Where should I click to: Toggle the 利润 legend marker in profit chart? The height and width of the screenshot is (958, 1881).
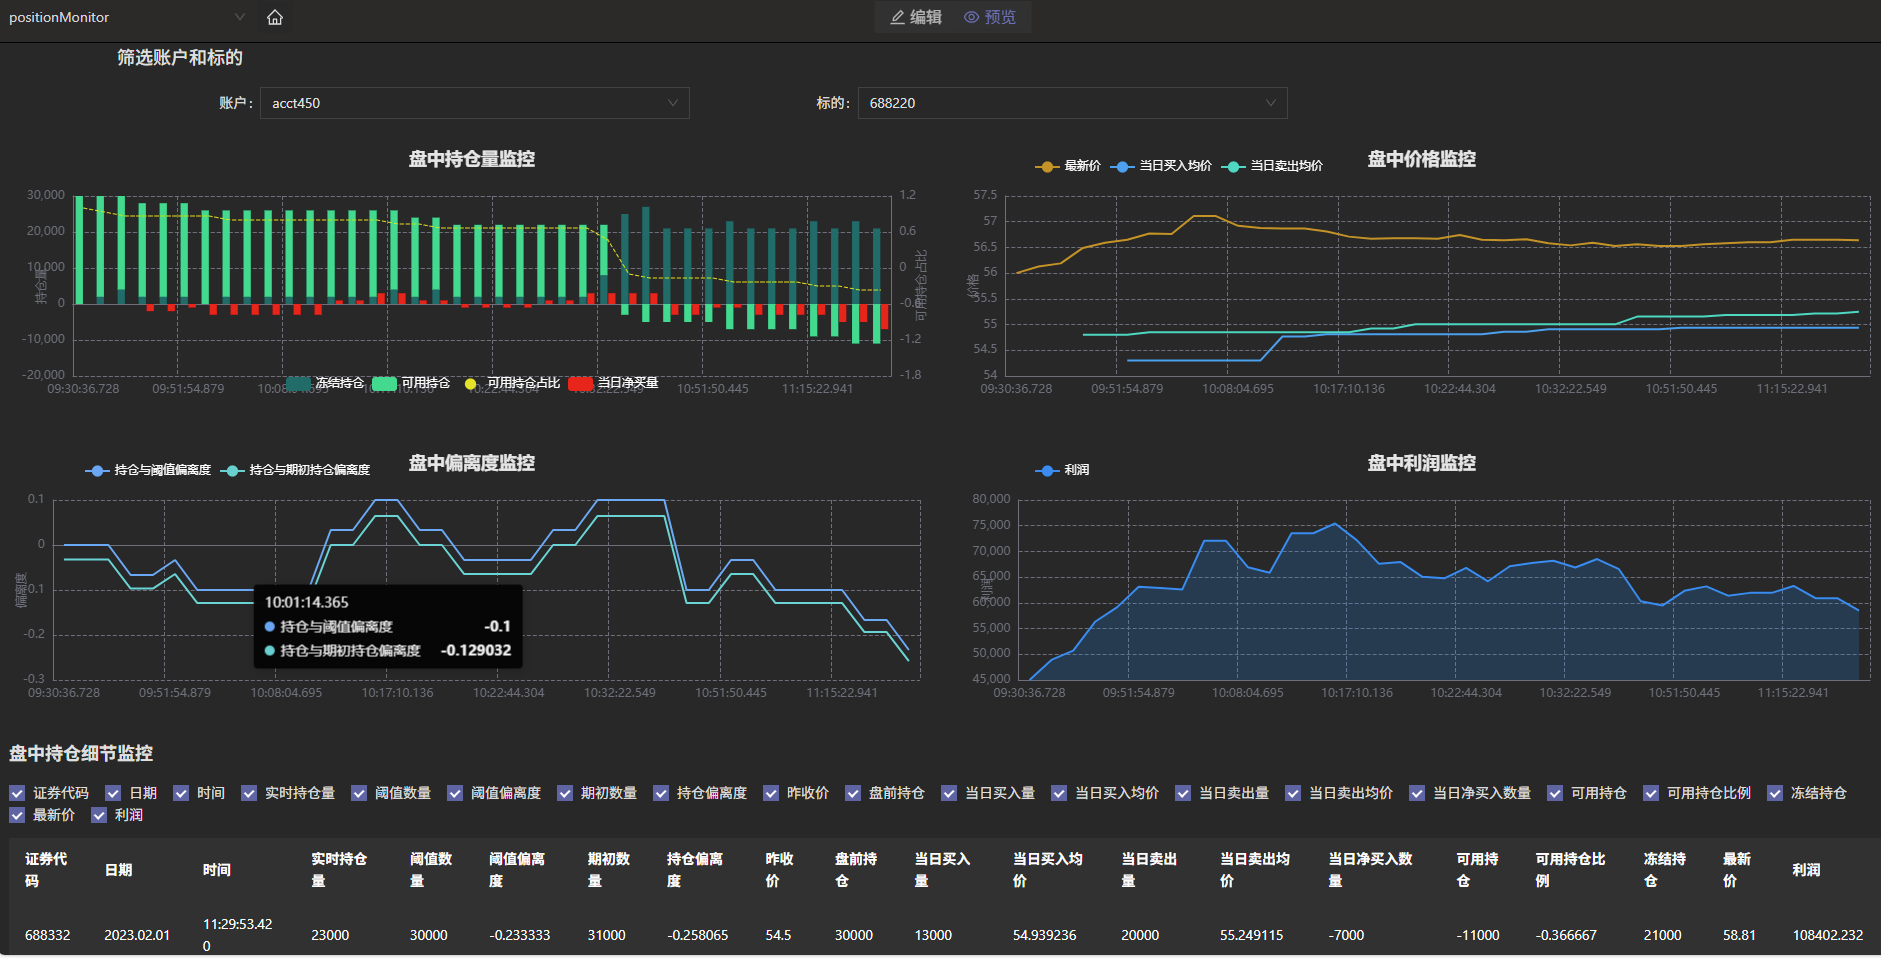coord(1047,470)
